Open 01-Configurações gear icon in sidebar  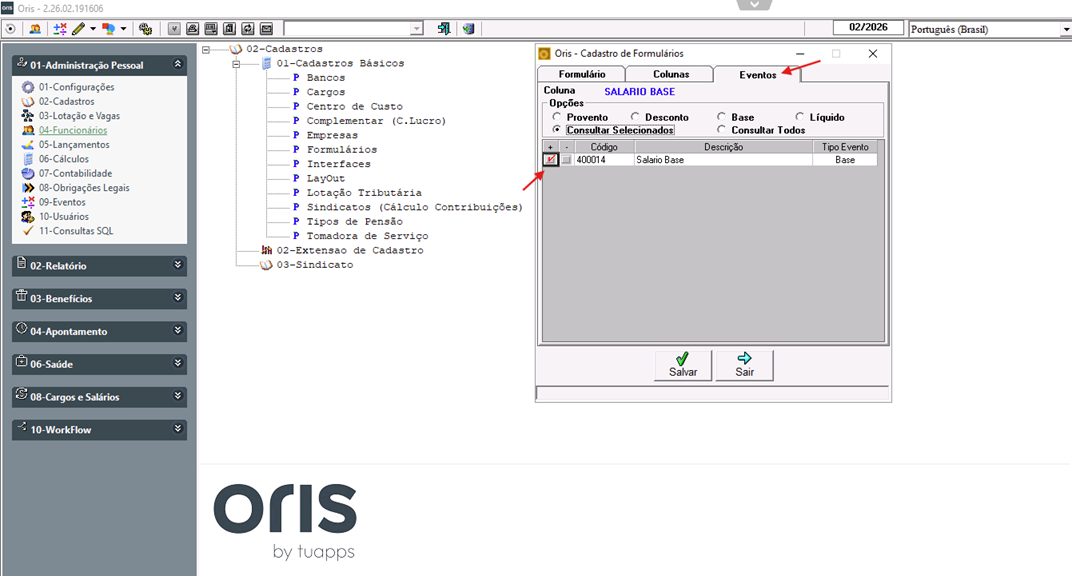(28, 87)
